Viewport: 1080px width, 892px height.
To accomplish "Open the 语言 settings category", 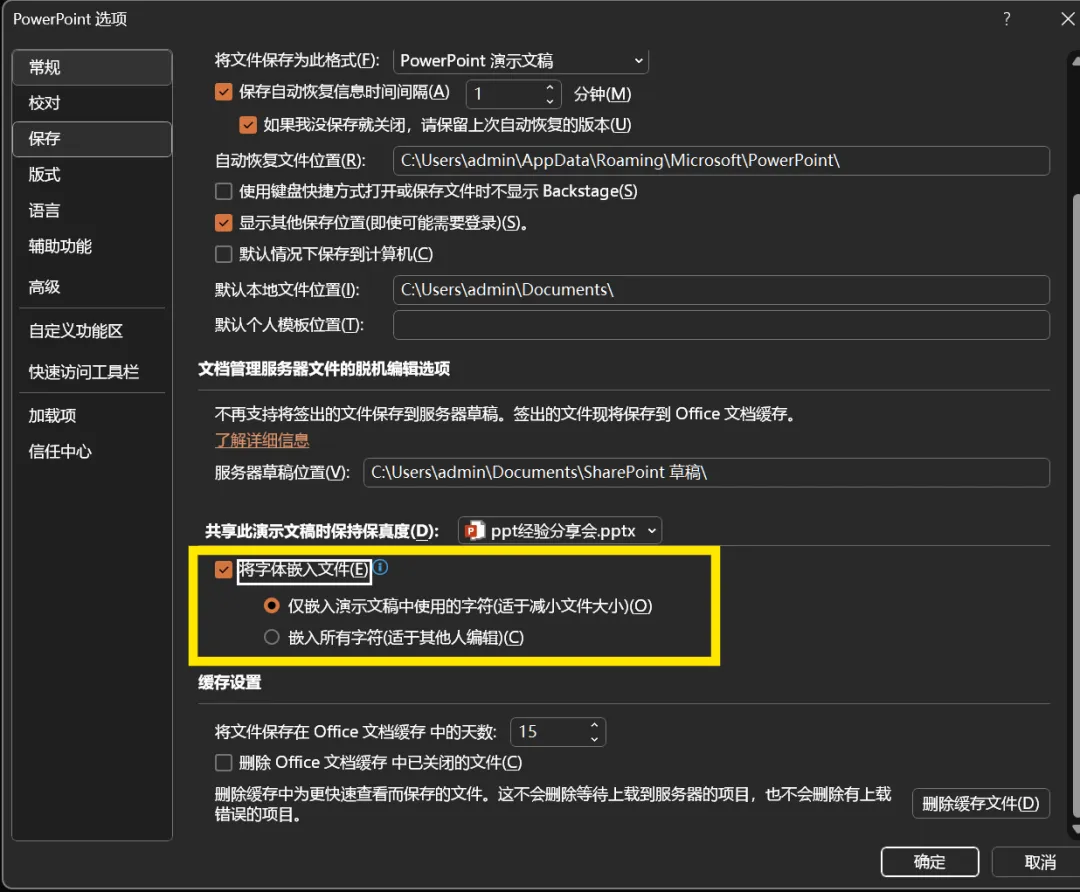I will pos(92,211).
